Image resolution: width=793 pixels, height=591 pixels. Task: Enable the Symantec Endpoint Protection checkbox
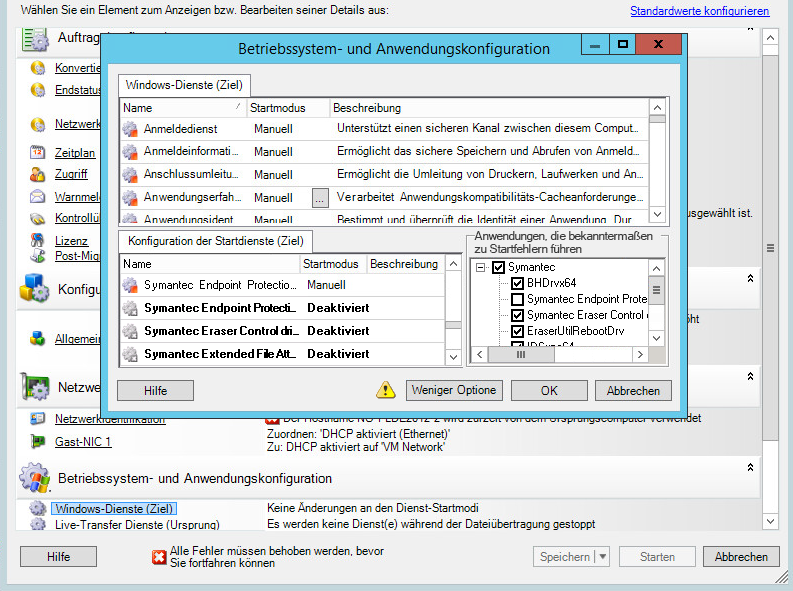tap(517, 299)
